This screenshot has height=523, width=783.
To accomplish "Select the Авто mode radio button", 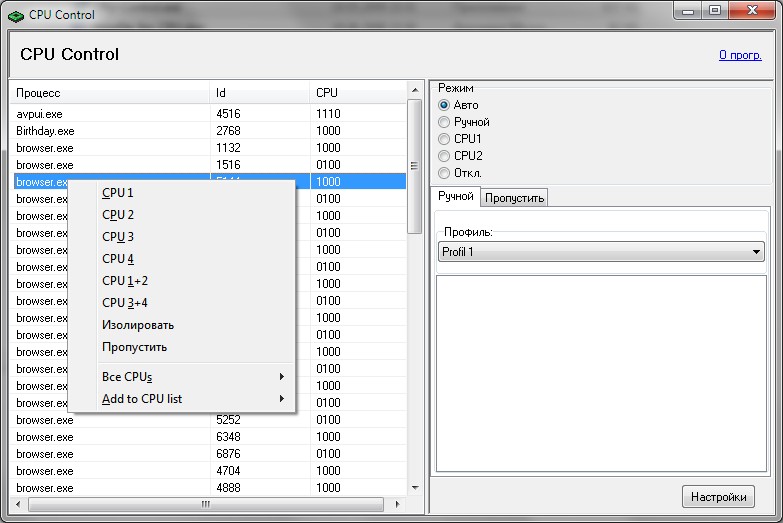I will pos(443,105).
